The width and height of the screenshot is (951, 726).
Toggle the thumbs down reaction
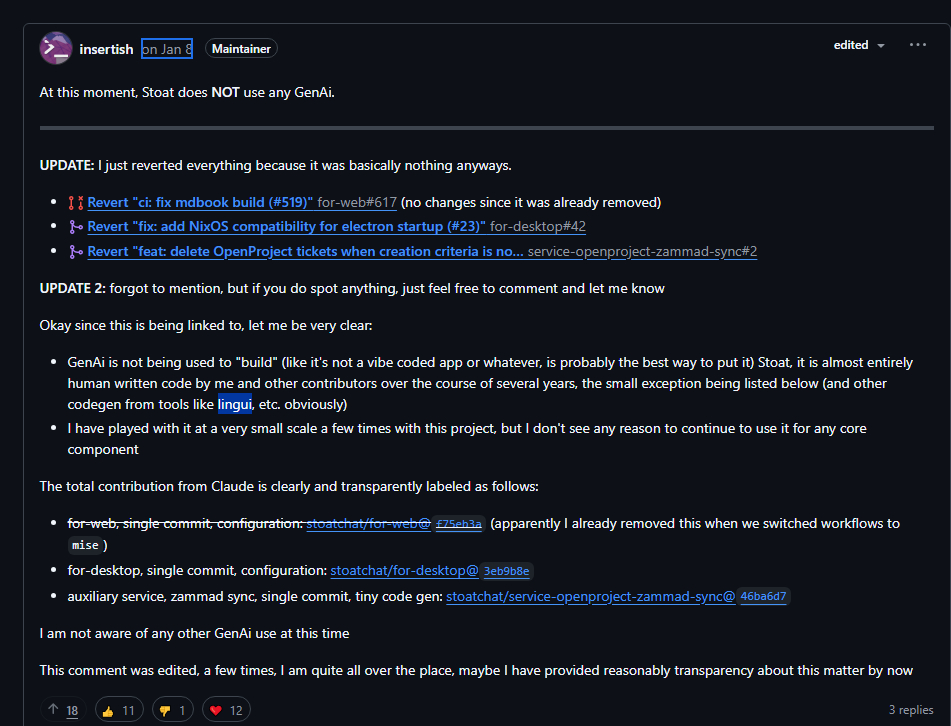tap(171, 710)
